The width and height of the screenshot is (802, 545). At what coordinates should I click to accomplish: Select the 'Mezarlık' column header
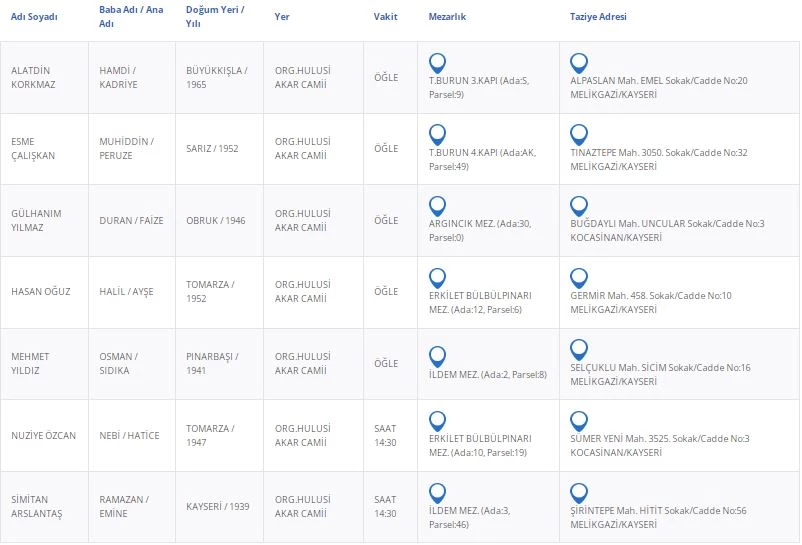pos(447,17)
